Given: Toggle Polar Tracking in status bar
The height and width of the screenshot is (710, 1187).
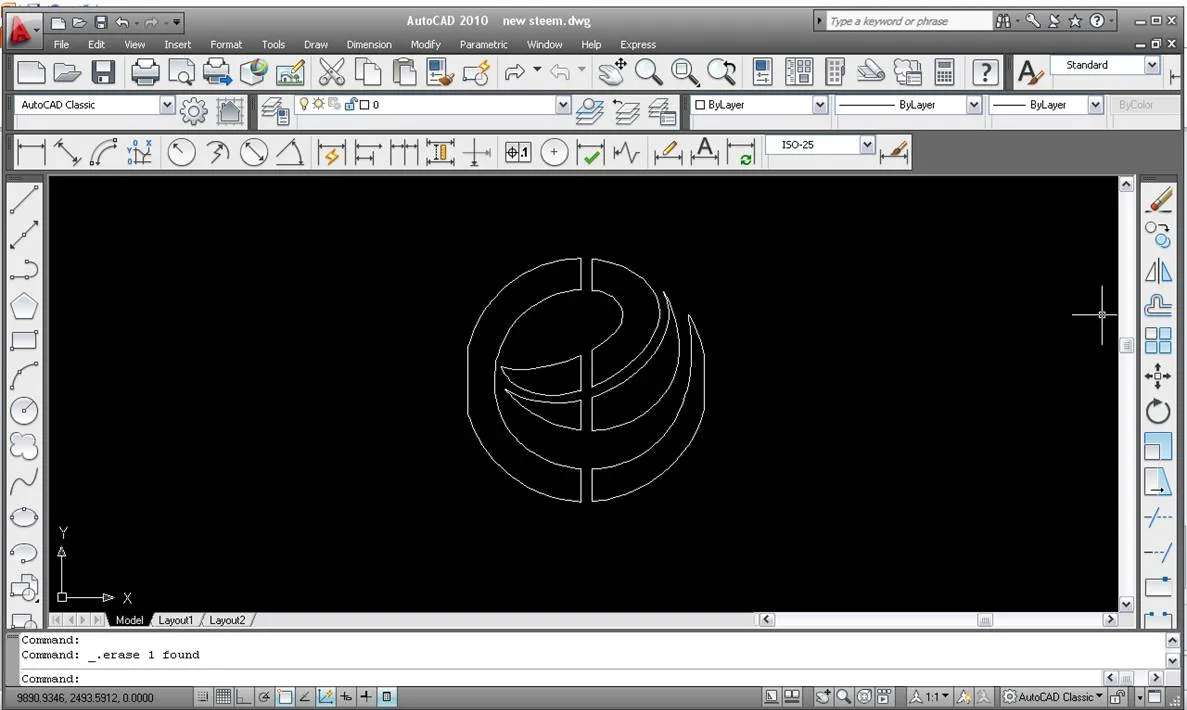Looking at the screenshot, I should (264, 696).
